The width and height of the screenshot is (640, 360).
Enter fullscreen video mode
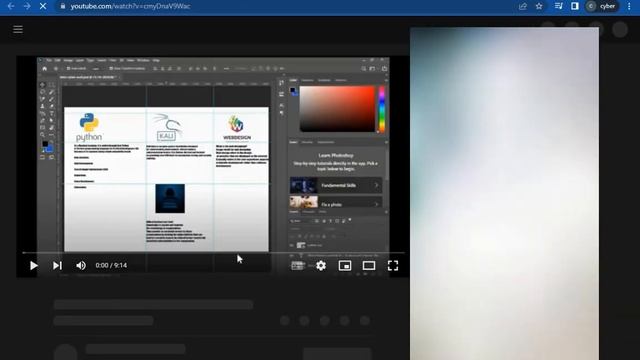click(393, 266)
